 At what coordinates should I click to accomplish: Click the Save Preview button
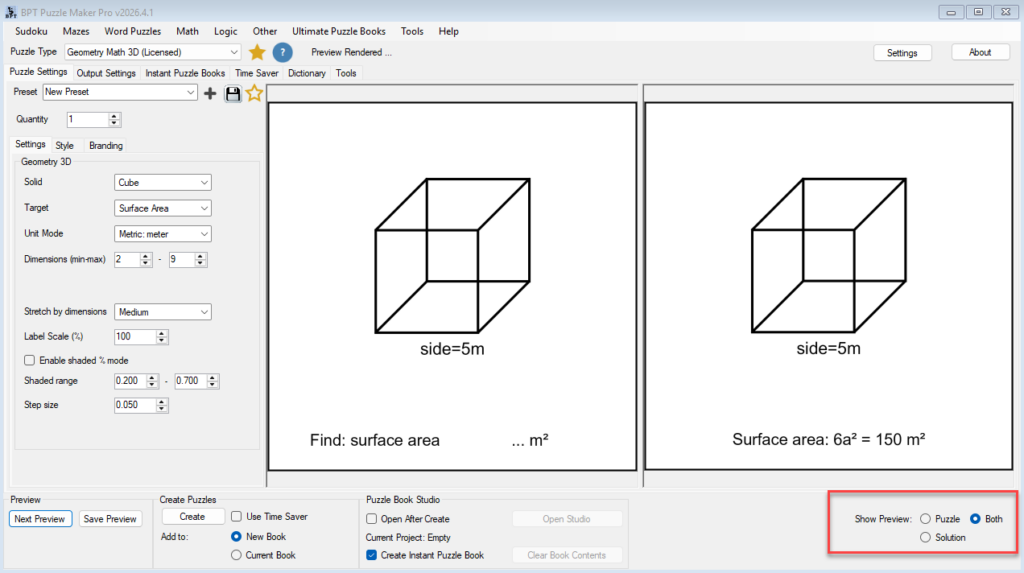(110, 519)
